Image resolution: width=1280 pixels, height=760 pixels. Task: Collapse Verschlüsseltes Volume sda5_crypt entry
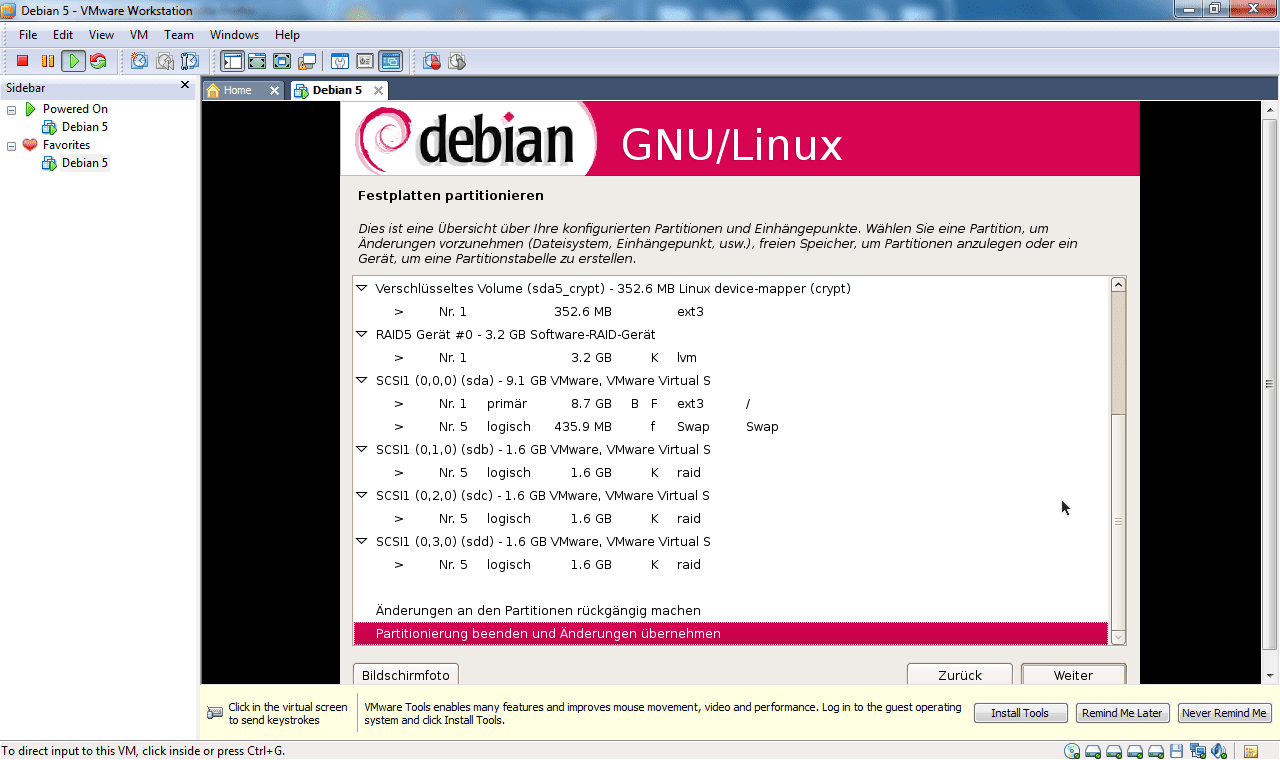click(361, 288)
